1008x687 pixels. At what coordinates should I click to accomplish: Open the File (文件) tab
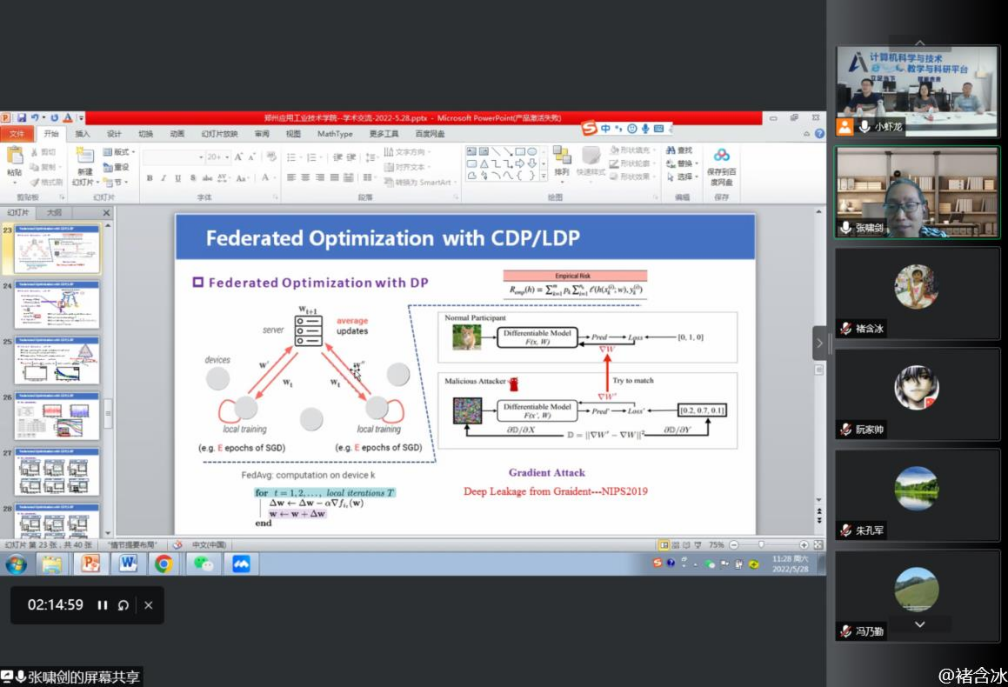pos(17,134)
